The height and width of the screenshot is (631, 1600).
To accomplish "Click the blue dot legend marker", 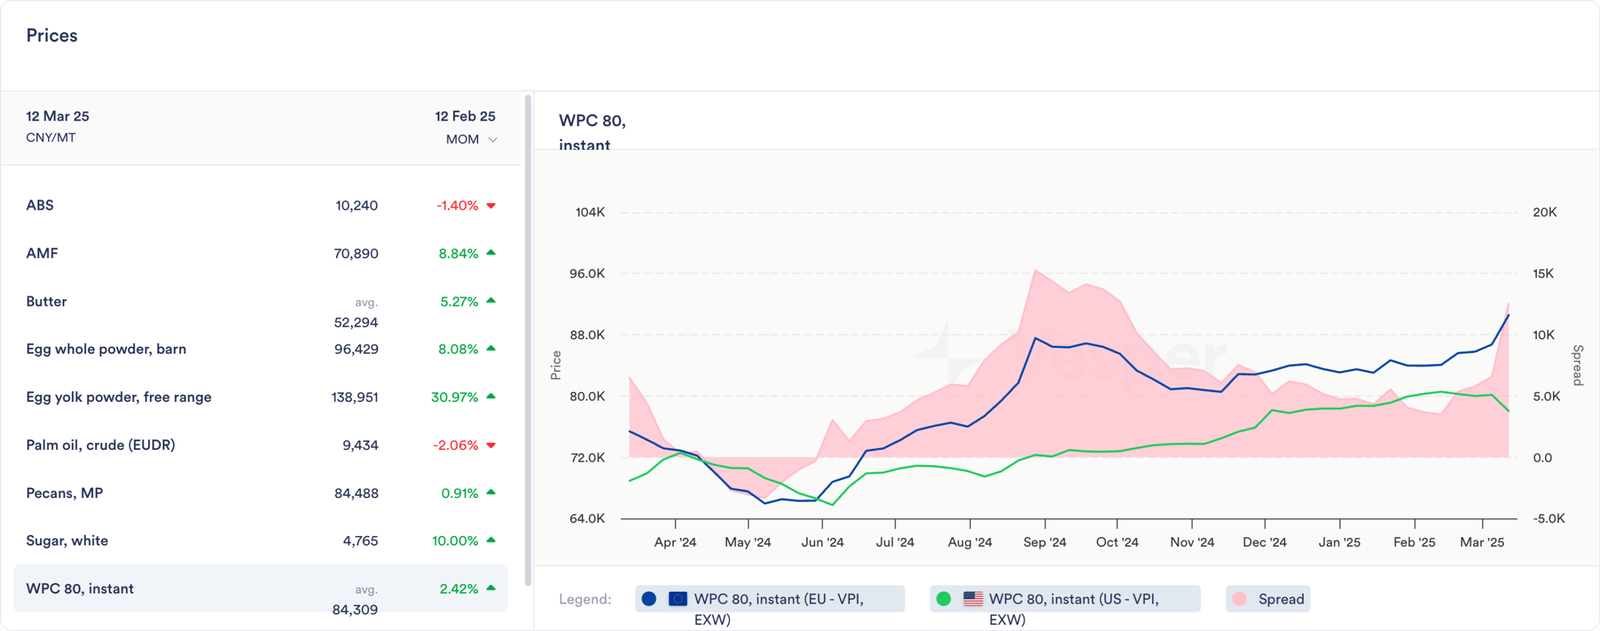I will tap(649, 599).
